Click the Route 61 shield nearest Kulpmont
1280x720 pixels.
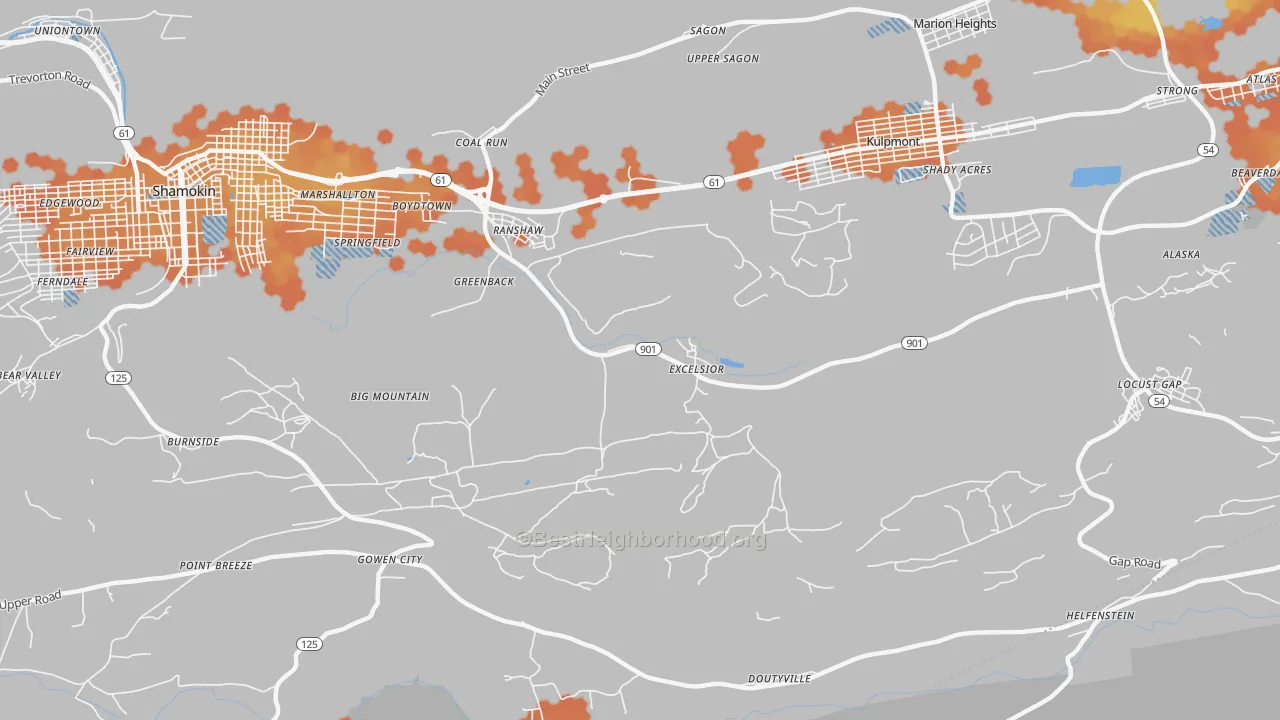coord(713,182)
